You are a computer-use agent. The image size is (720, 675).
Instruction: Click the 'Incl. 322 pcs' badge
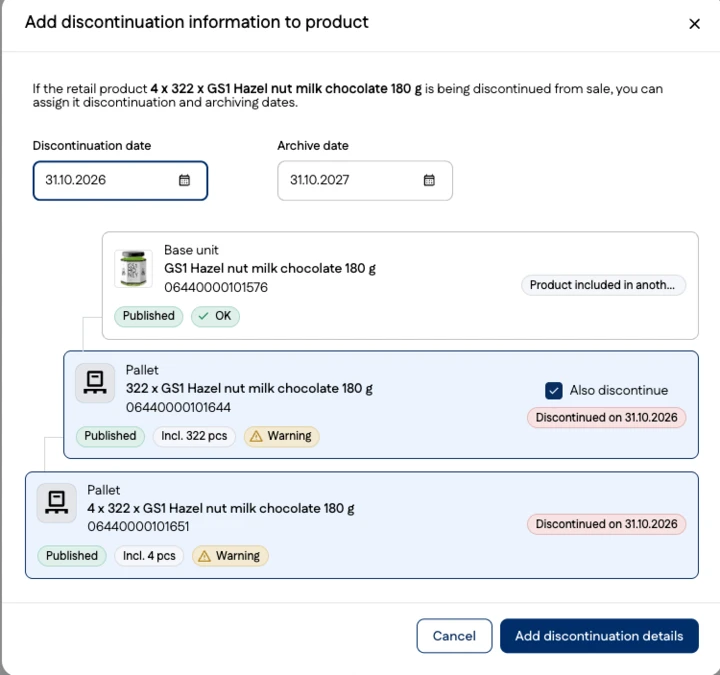pos(194,436)
